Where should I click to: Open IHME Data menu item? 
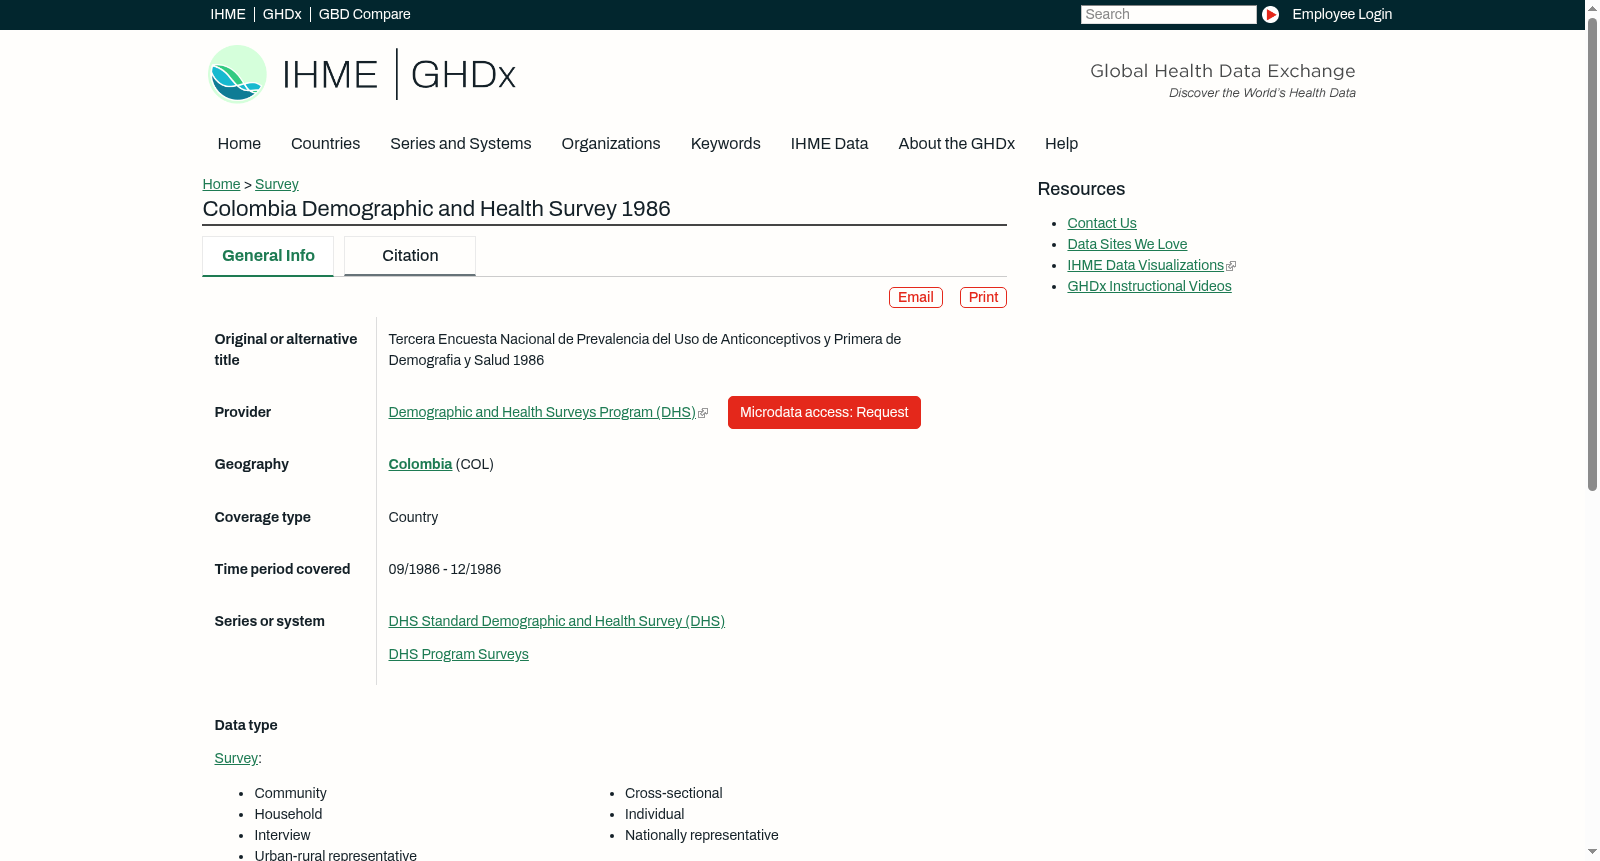click(x=829, y=143)
